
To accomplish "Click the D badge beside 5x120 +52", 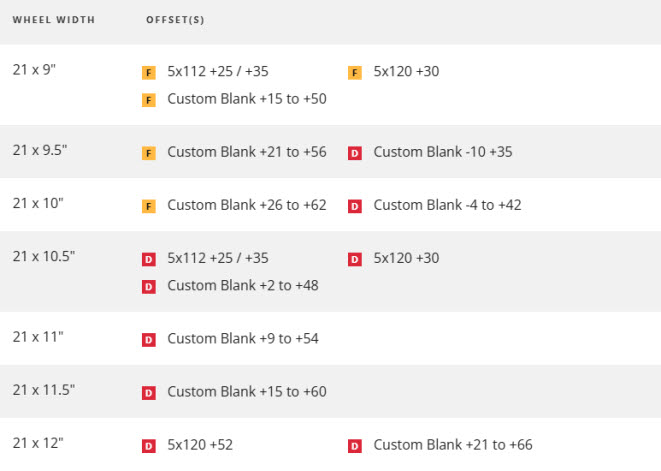I will click(x=149, y=446).
